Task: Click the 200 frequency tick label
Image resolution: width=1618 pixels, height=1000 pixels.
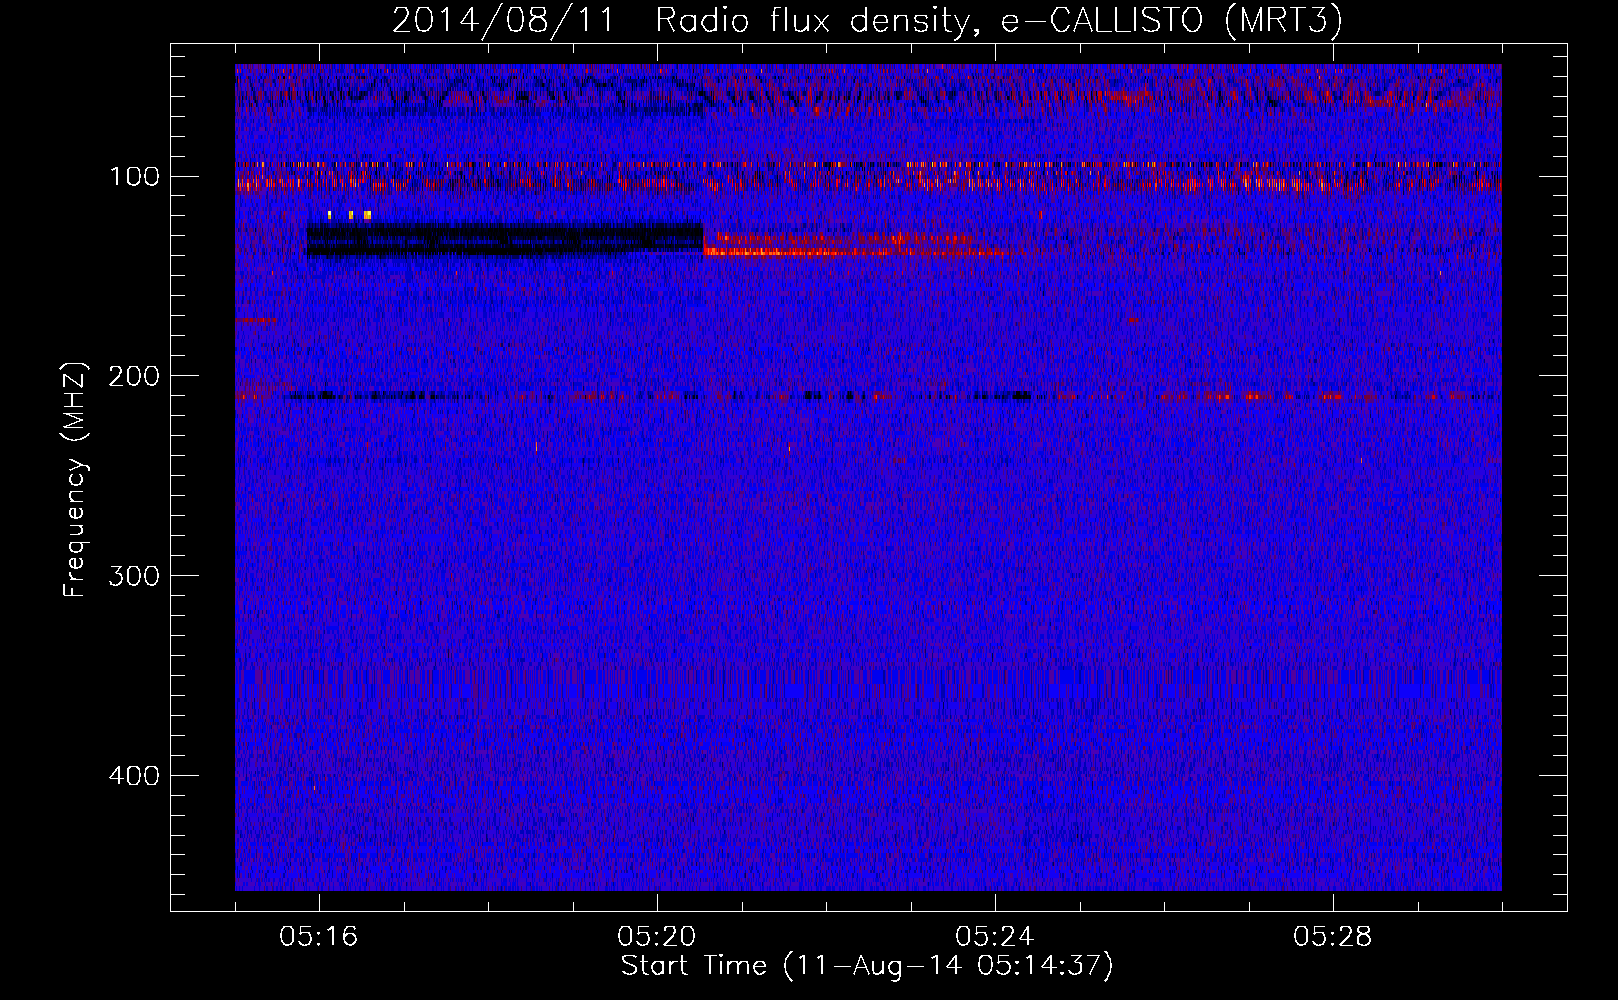Action: (x=134, y=376)
